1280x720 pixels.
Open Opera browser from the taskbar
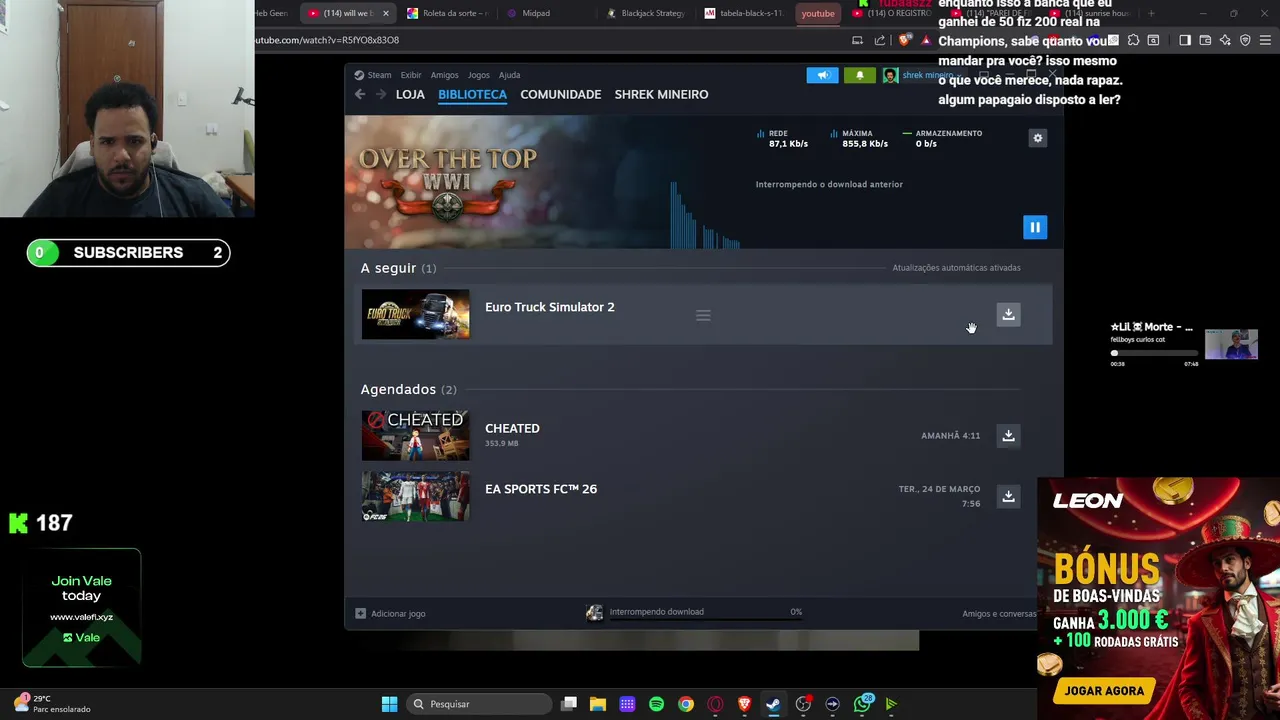click(715, 704)
